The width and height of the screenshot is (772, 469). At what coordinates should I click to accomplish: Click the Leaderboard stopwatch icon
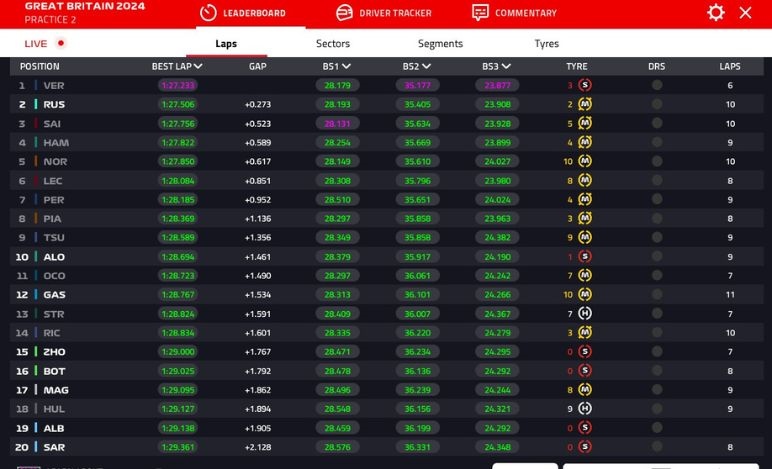[208, 13]
